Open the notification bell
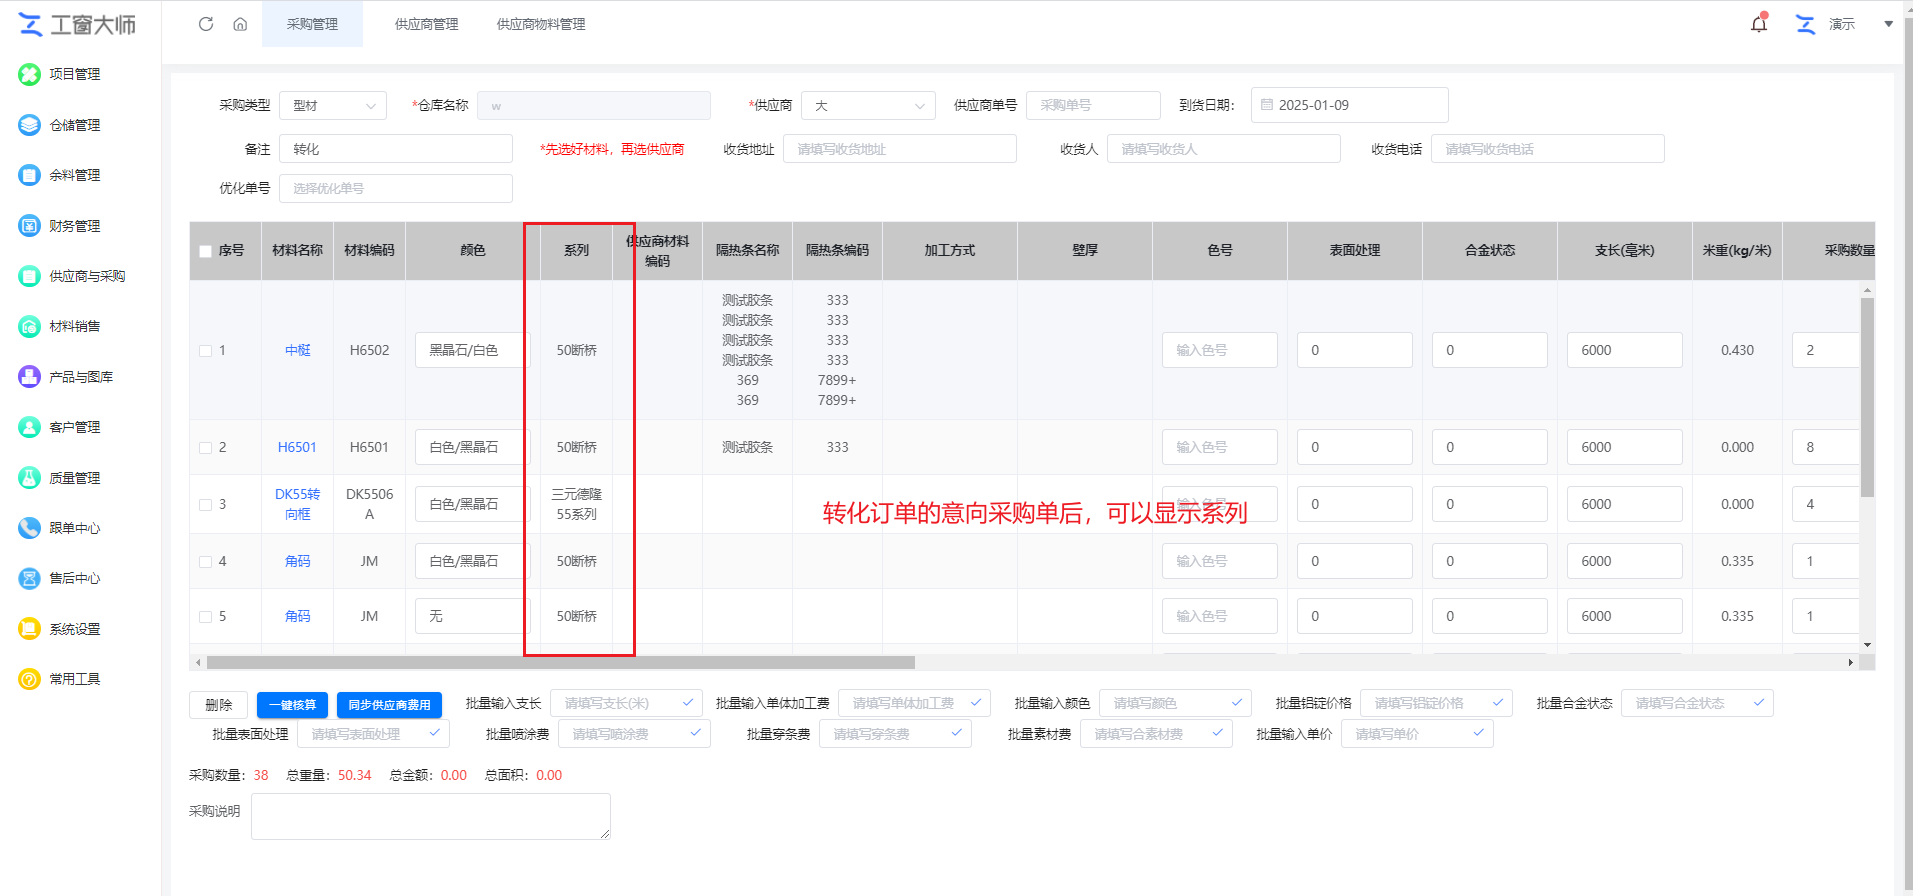 point(1758,24)
